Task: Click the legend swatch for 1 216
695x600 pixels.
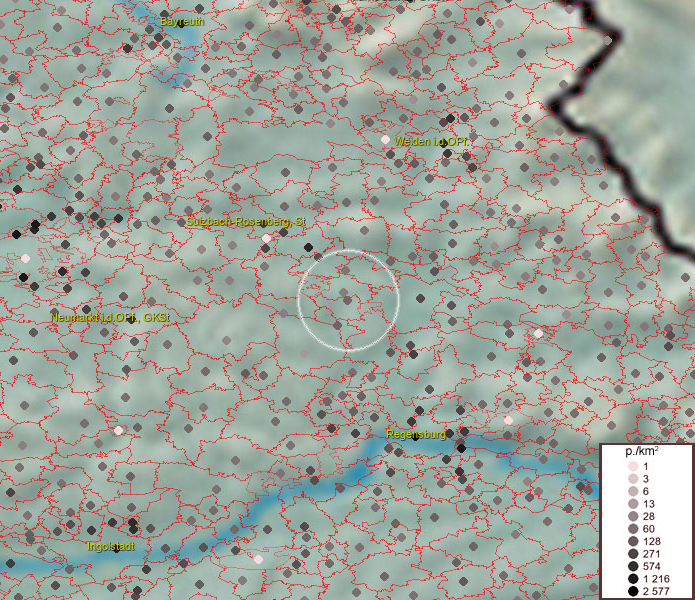Action: point(633,580)
